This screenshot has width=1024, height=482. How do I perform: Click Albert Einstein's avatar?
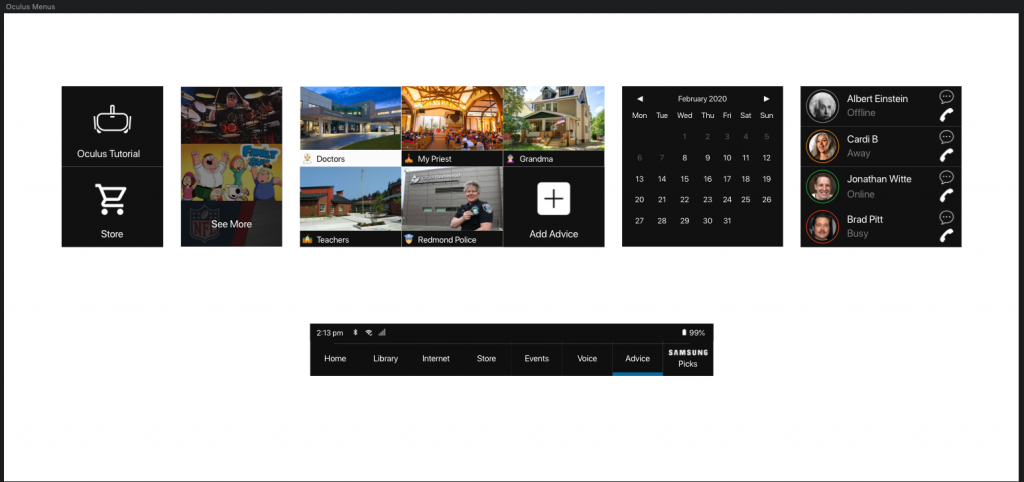tap(822, 106)
